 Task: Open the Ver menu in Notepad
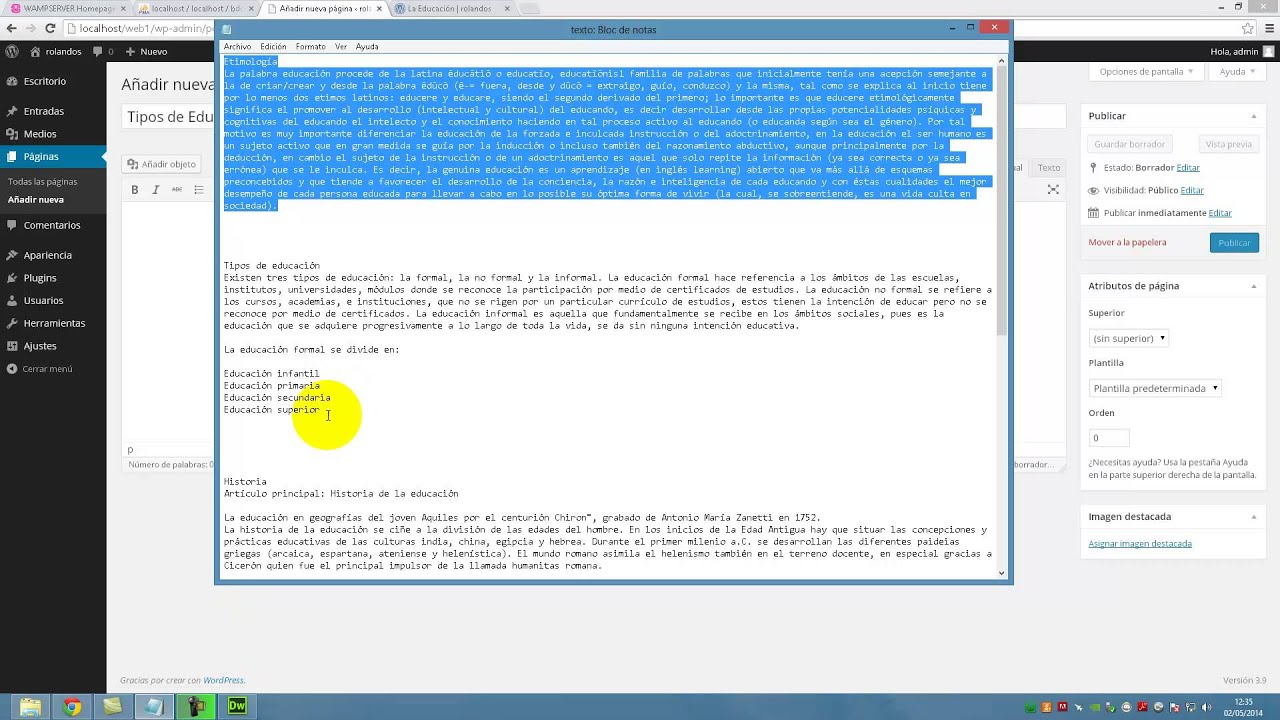pos(341,47)
